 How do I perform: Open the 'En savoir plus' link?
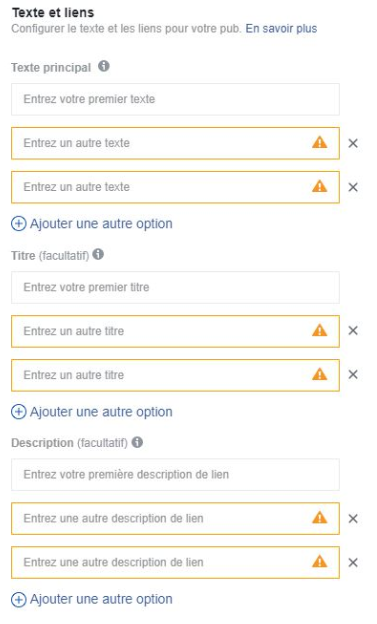click(281, 29)
